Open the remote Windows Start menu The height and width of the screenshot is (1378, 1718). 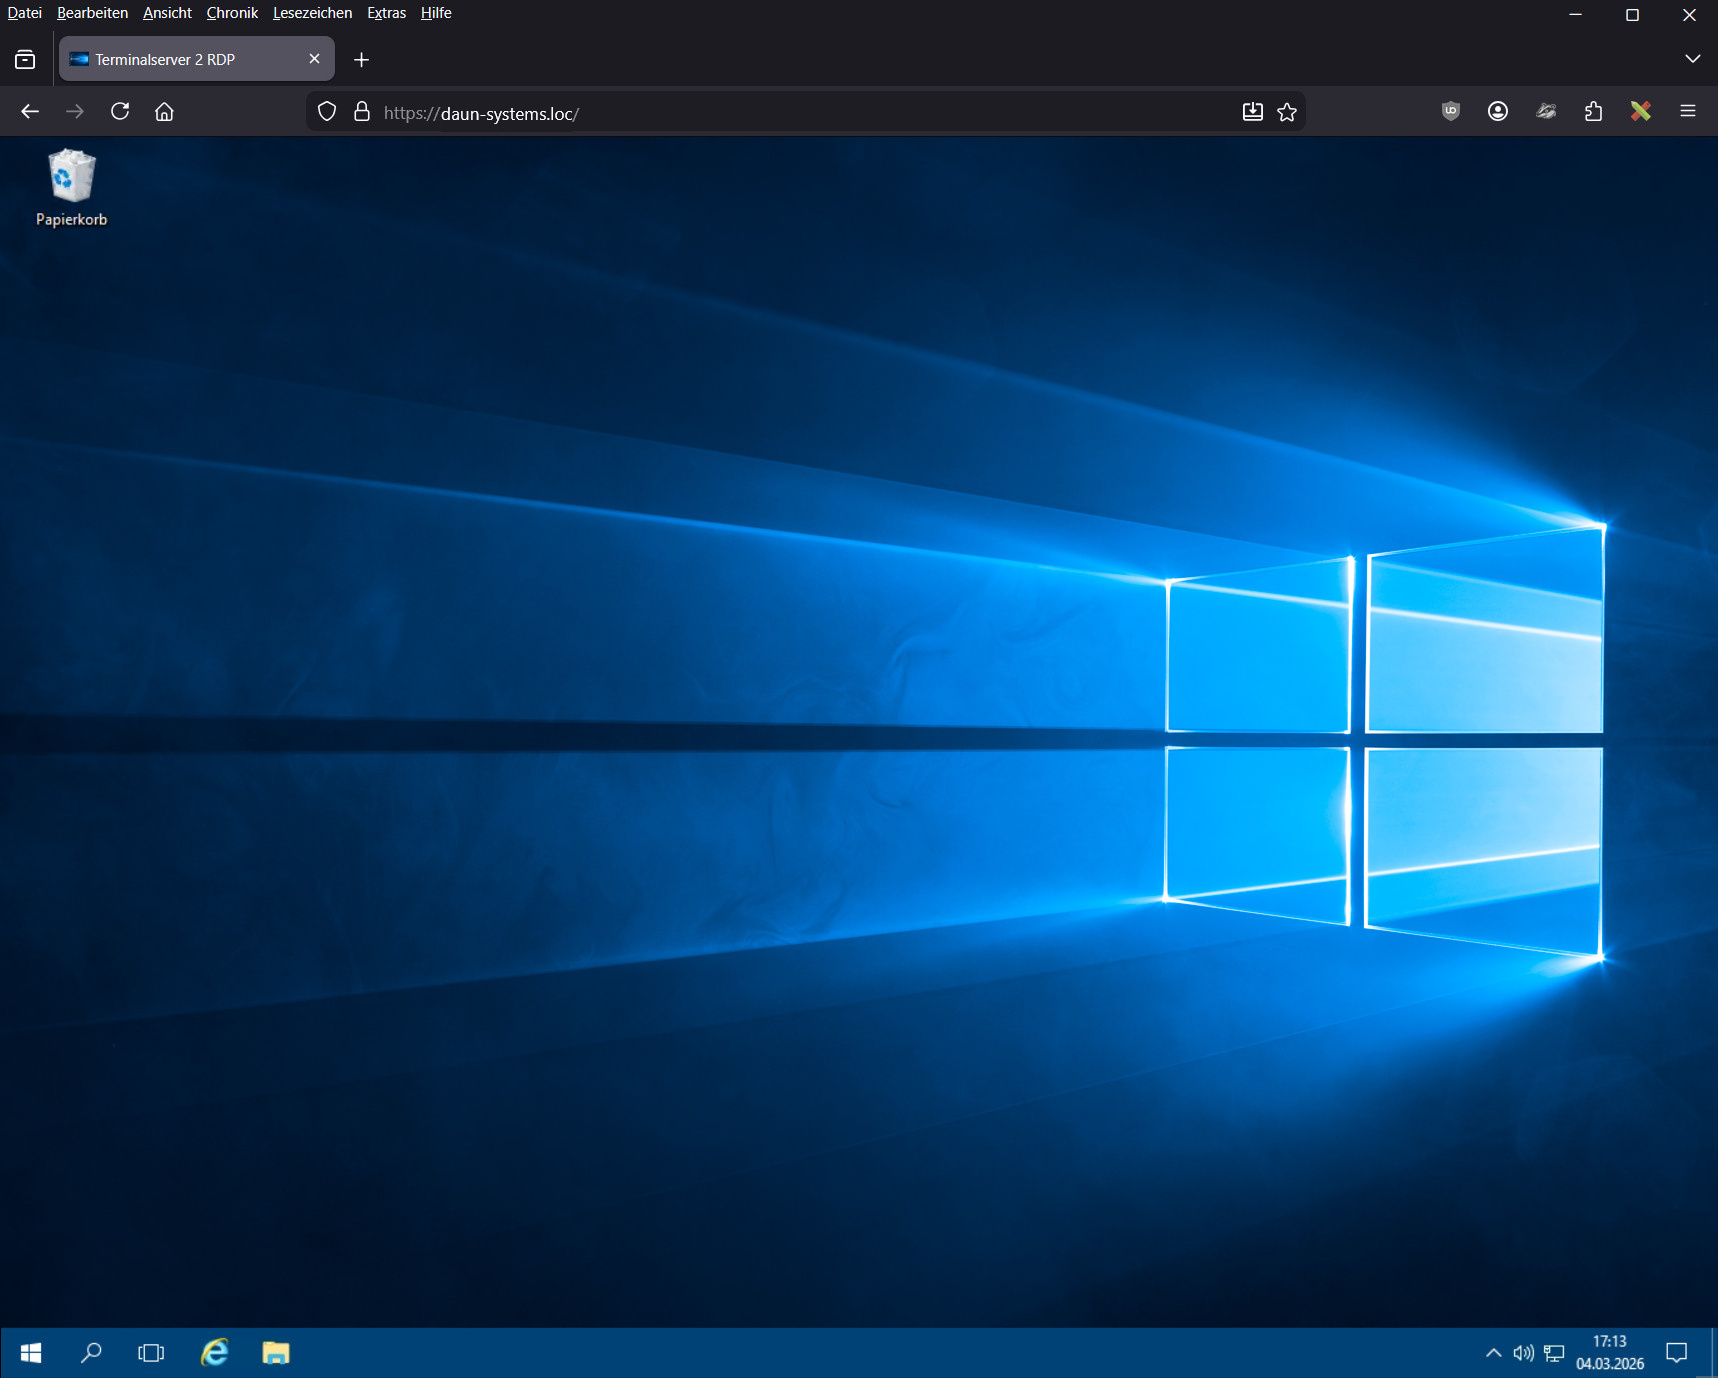click(x=31, y=1353)
